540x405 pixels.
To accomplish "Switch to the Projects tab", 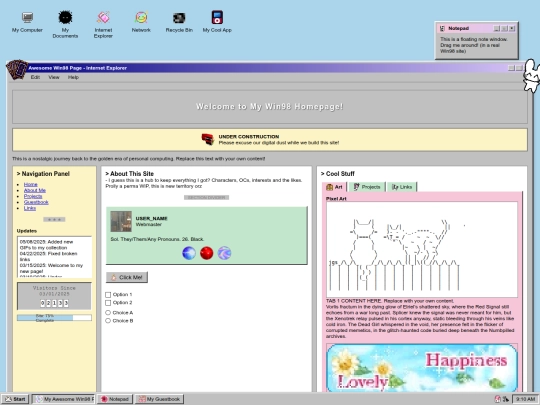I will click(x=367, y=187).
